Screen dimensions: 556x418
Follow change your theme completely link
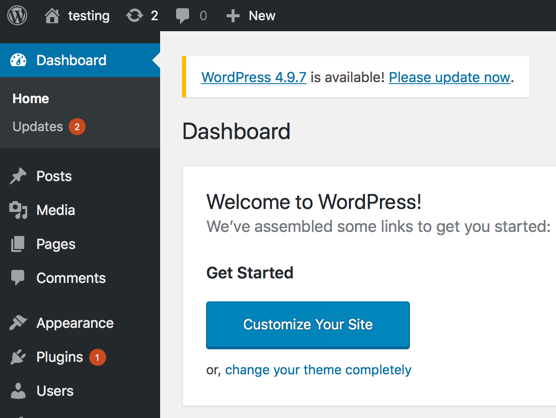(x=318, y=370)
